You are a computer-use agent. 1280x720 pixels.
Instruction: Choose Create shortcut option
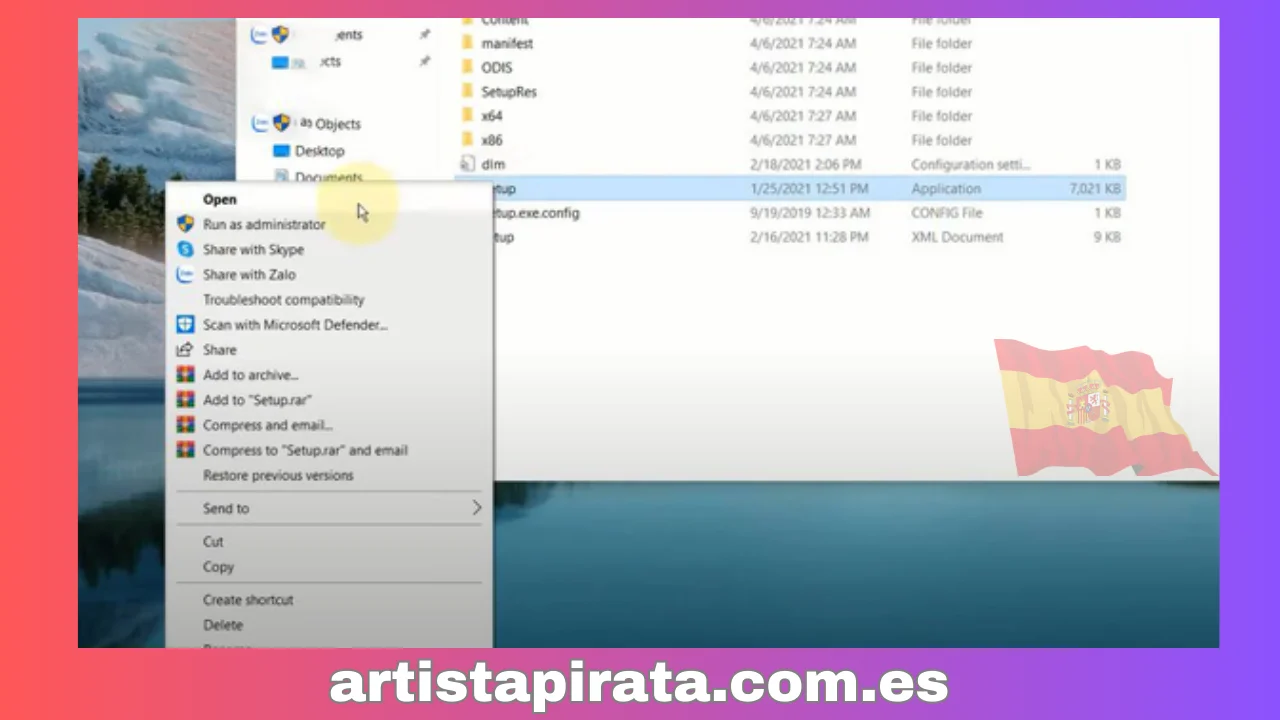pyautogui.click(x=248, y=600)
